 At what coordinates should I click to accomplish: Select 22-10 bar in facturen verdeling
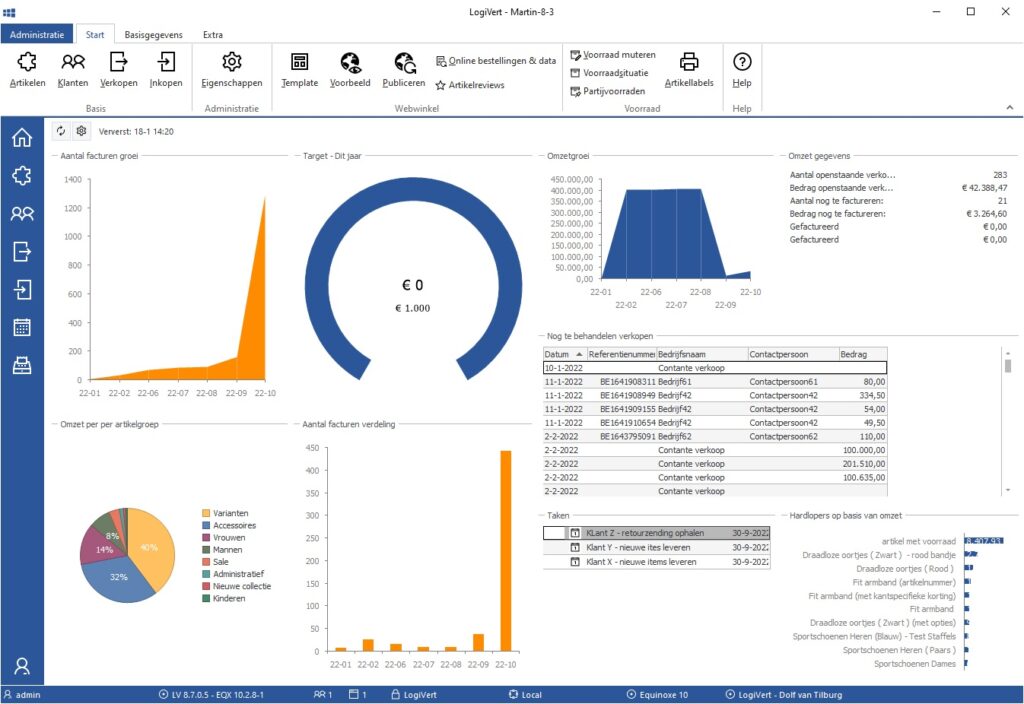click(505, 551)
